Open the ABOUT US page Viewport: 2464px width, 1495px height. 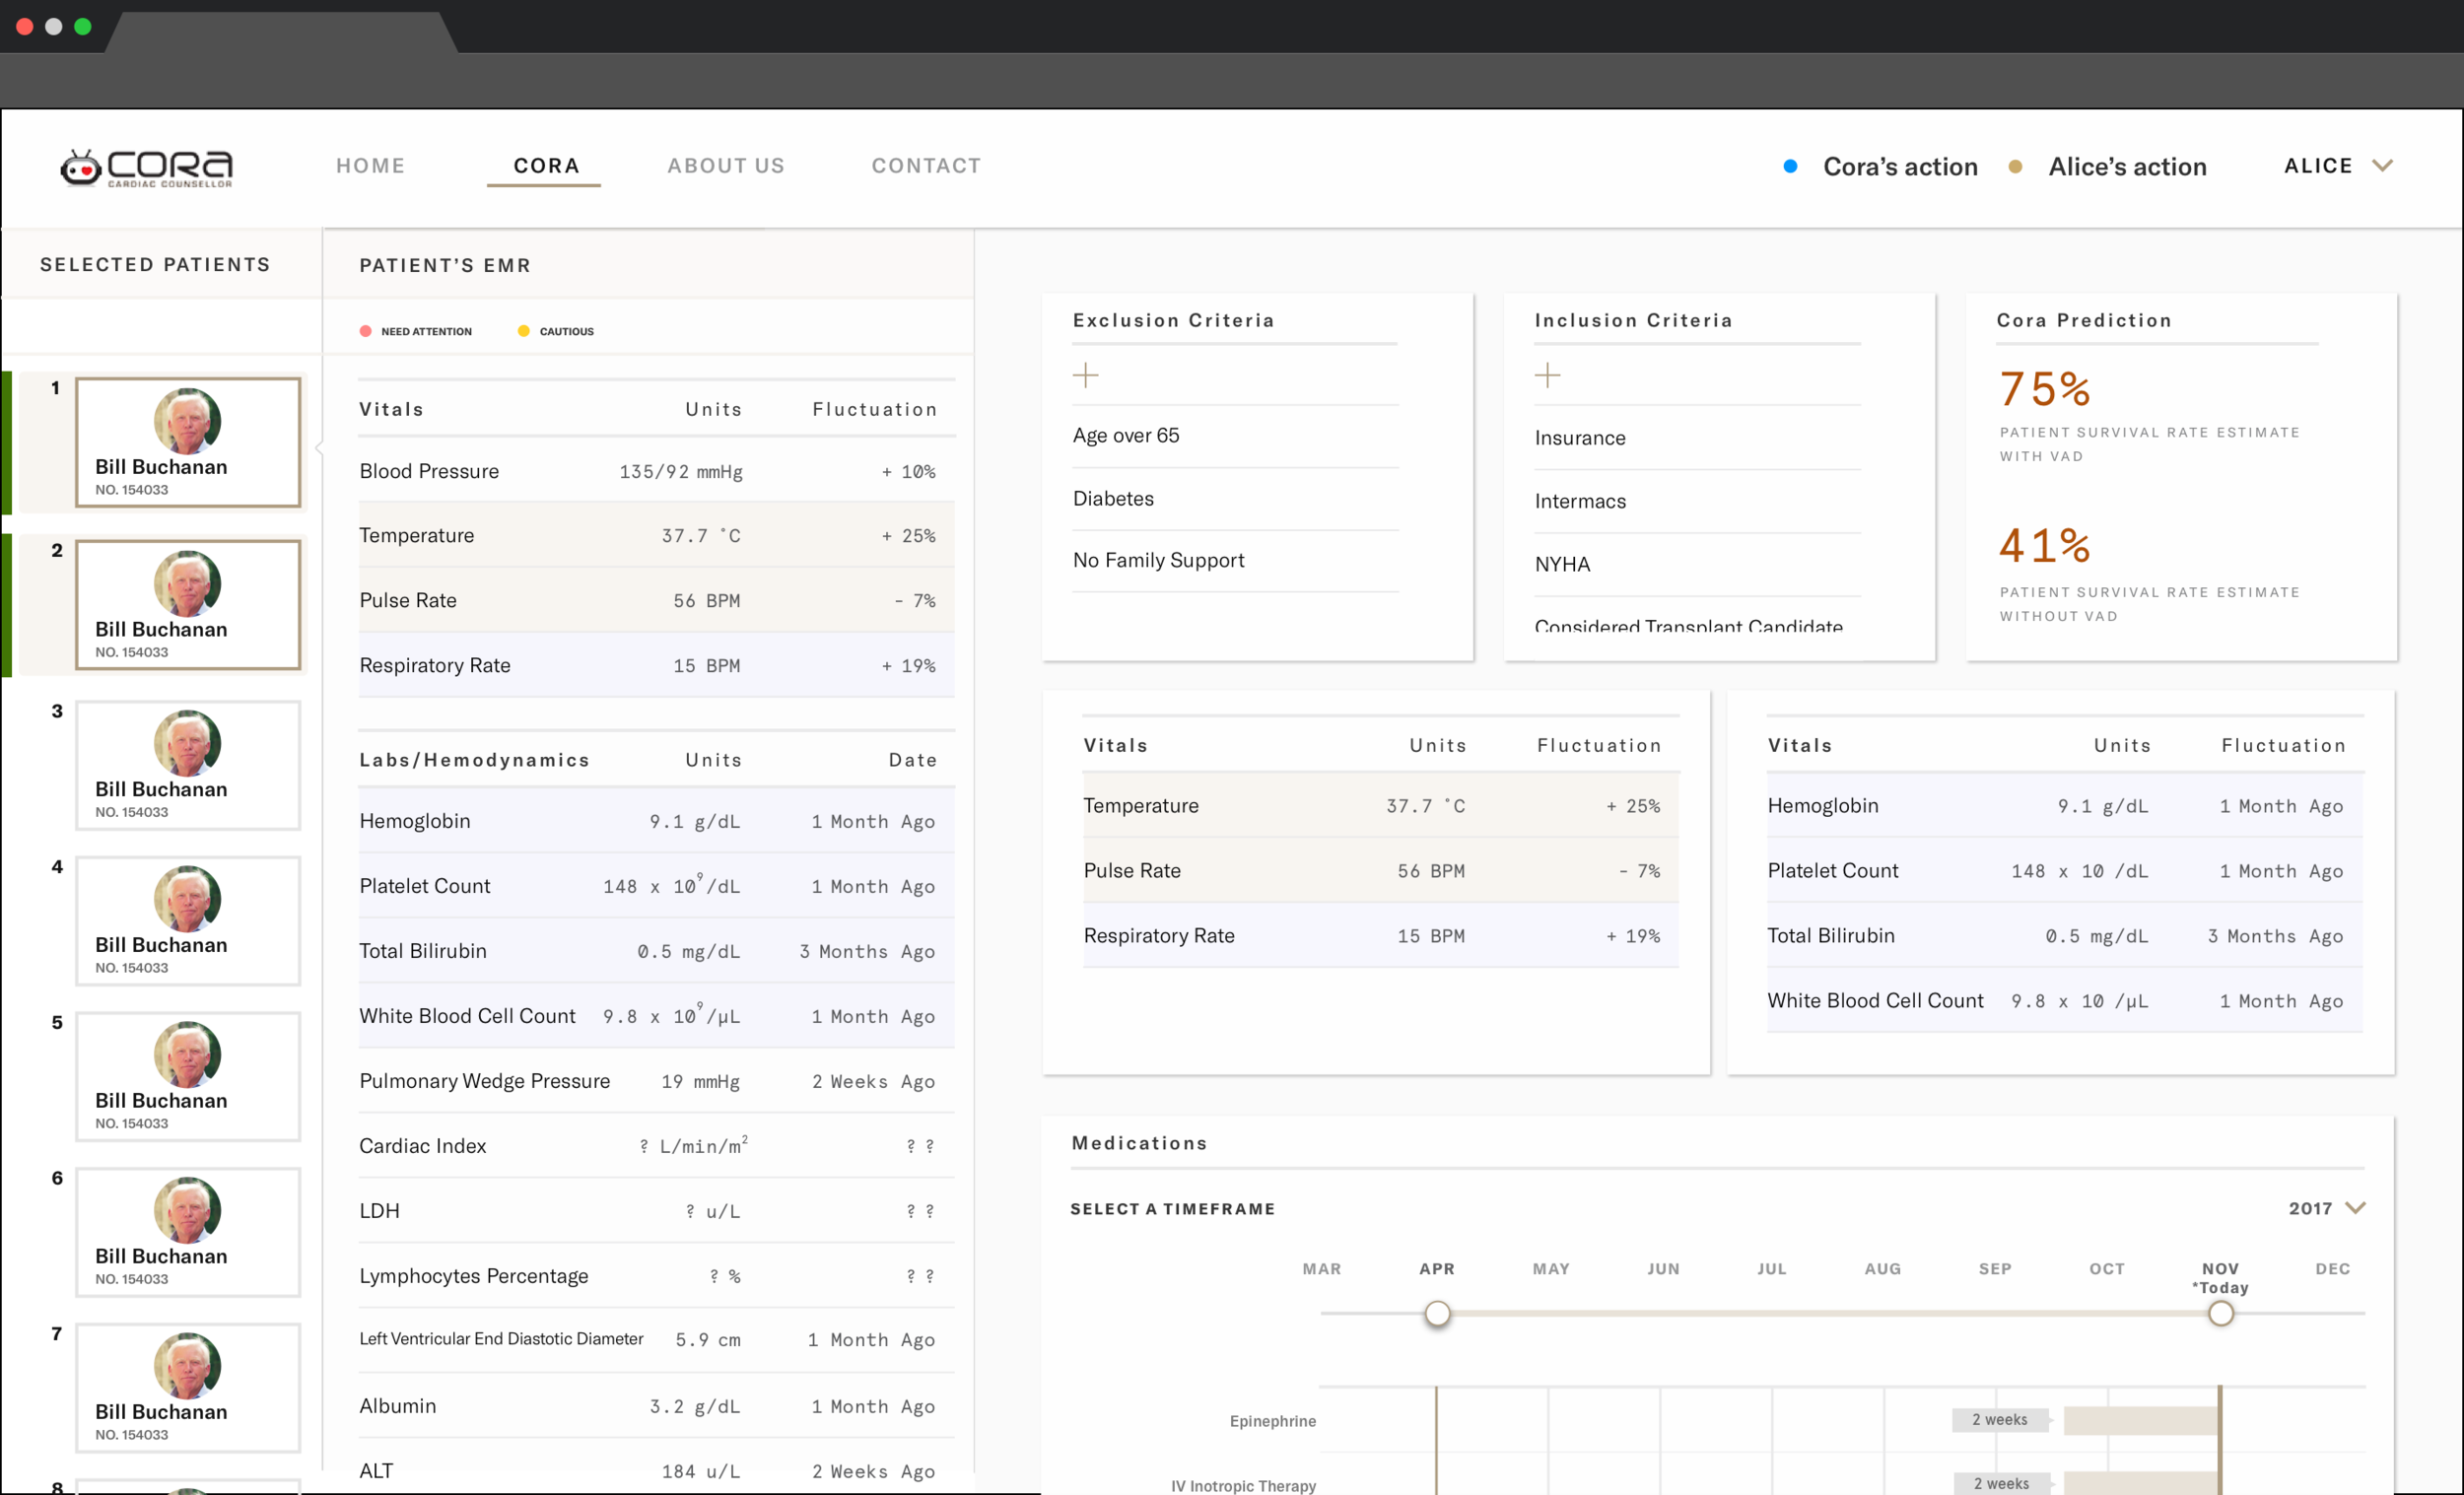[726, 166]
